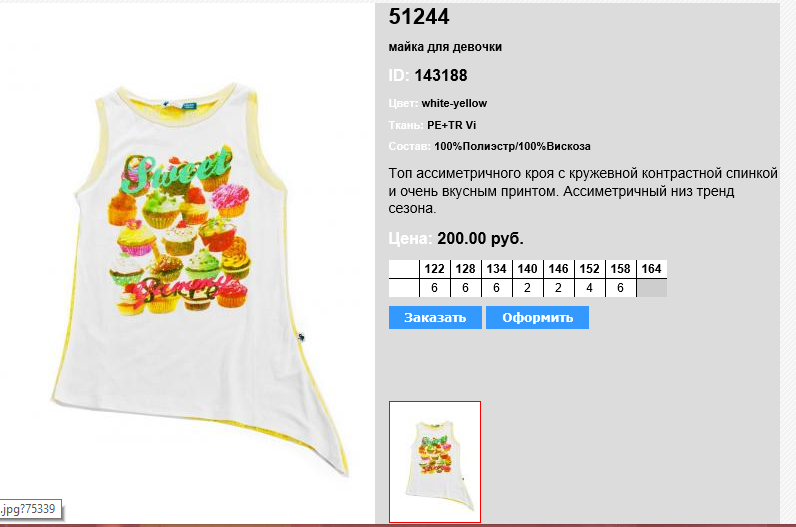796x527 pixels.
Task: Click quantity cell under size 152
Action: (589, 288)
